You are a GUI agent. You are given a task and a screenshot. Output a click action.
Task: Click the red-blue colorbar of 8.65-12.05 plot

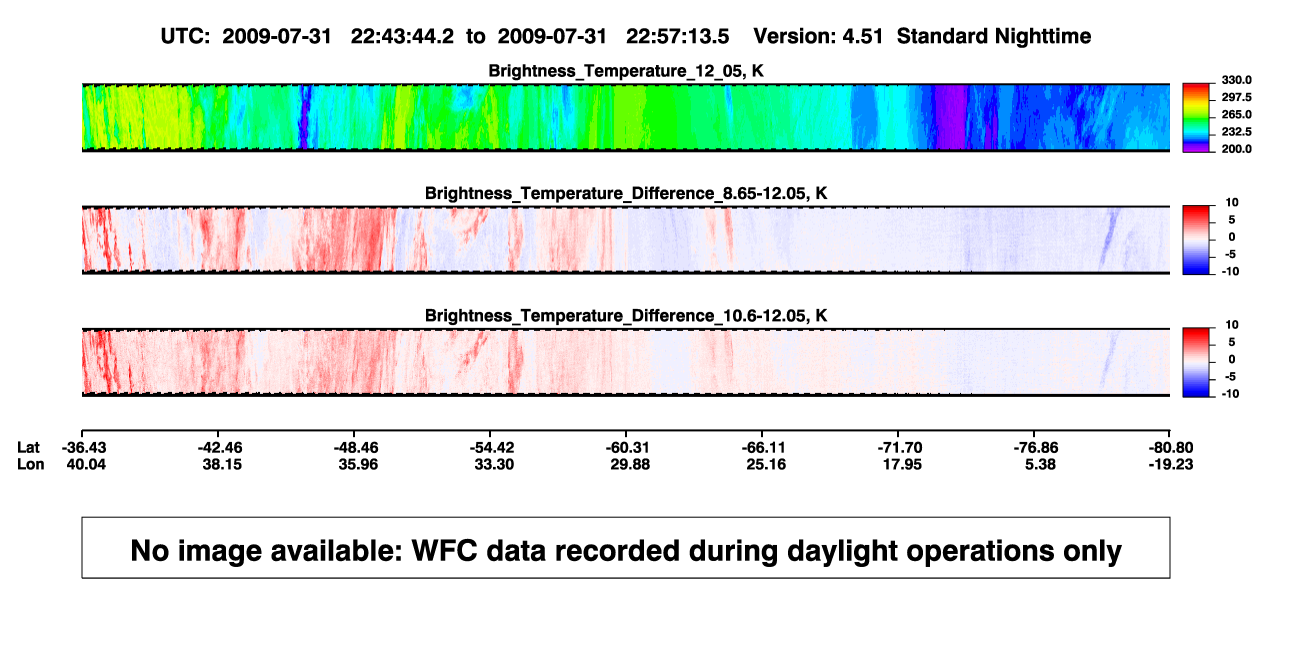coord(1197,240)
